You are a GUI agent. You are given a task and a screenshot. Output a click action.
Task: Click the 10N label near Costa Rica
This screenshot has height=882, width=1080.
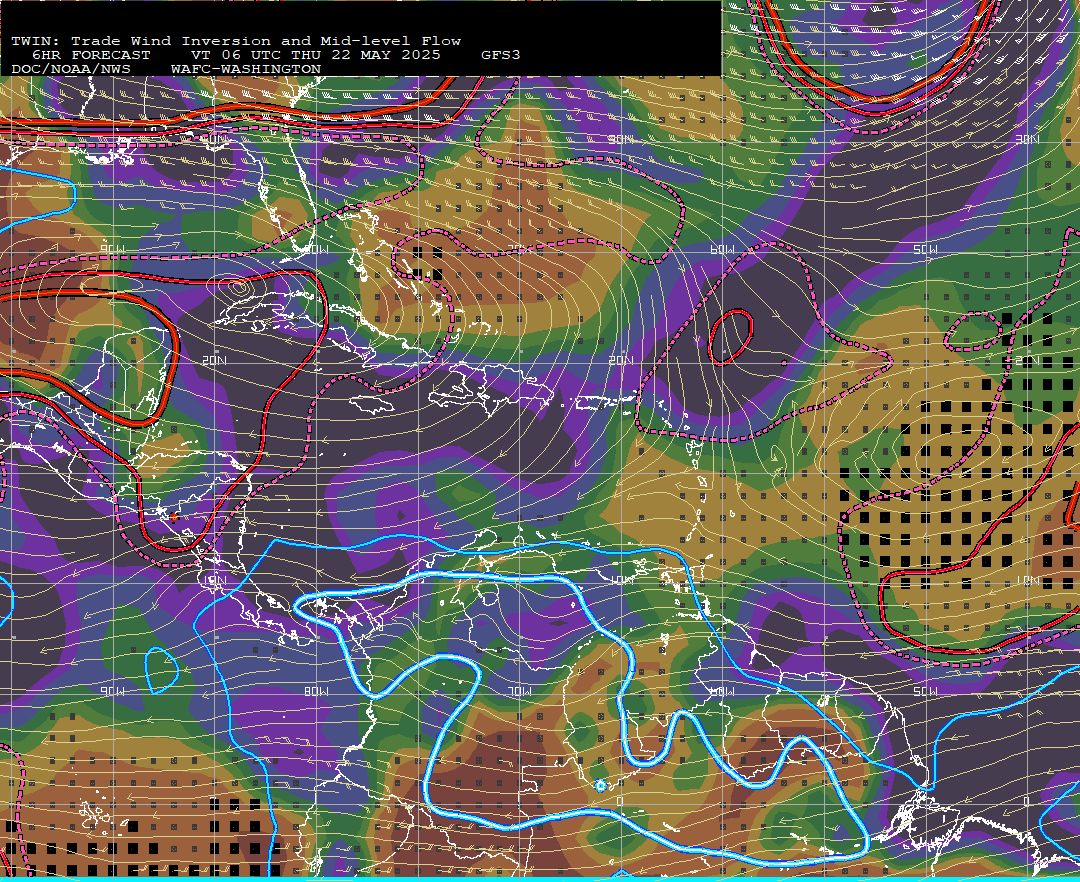click(x=214, y=580)
